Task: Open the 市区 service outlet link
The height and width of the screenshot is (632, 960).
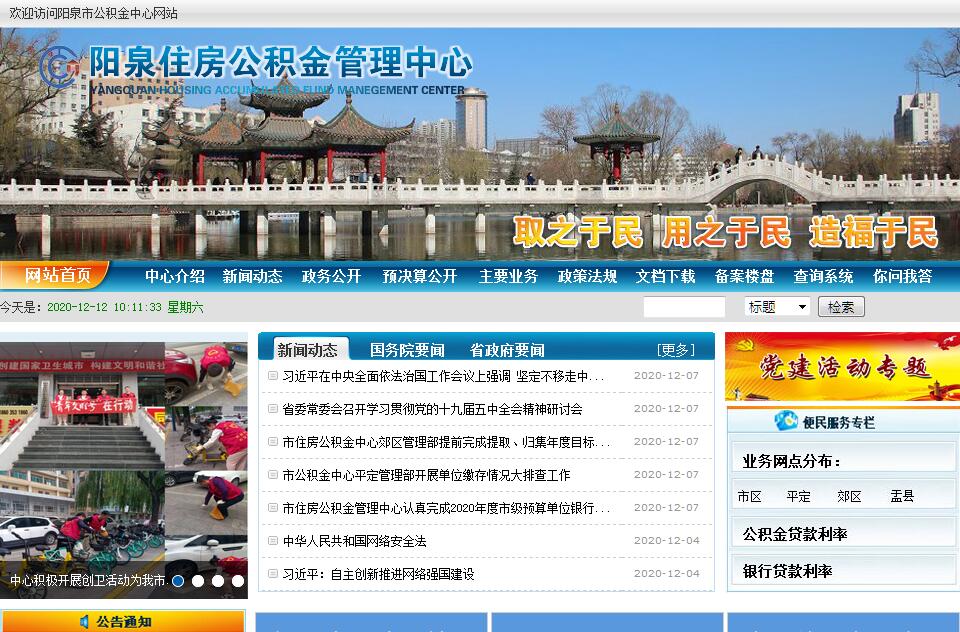Action: pos(749,496)
